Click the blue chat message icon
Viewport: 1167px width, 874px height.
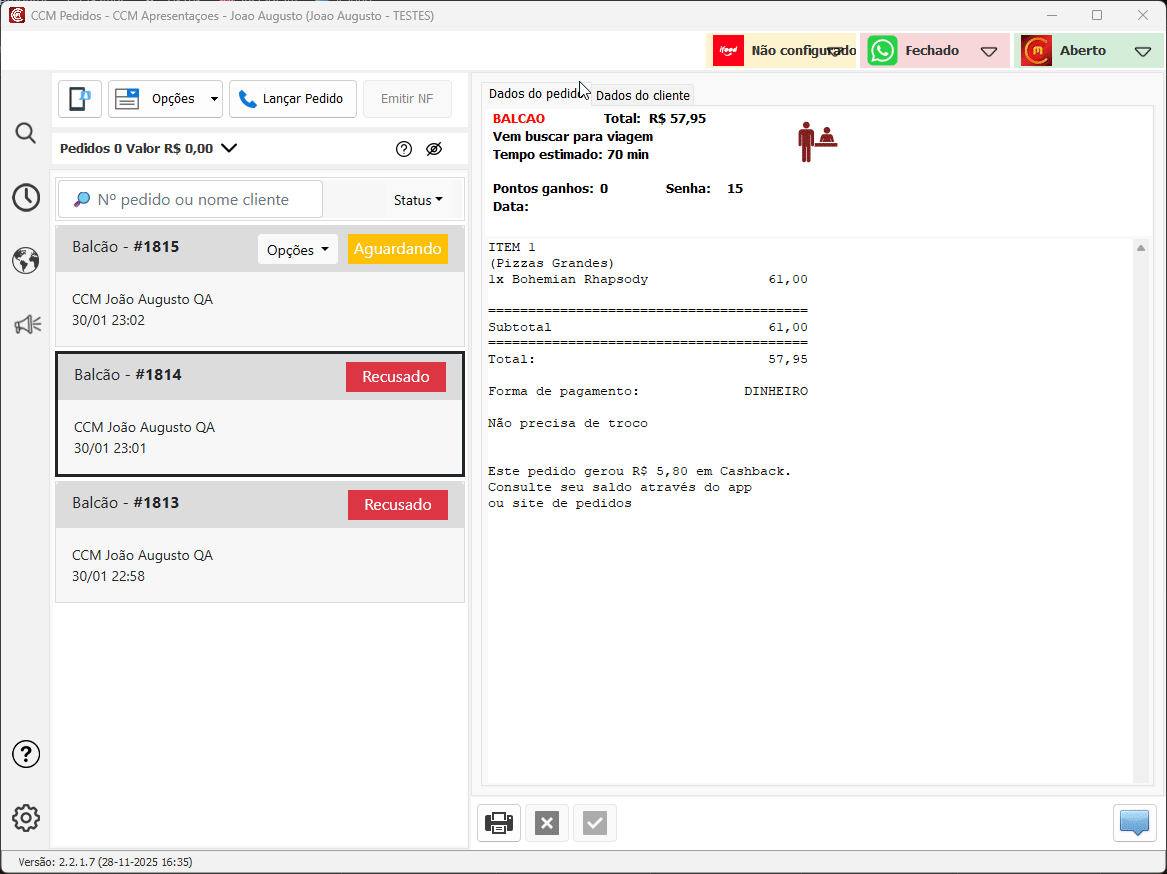point(1134,823)
